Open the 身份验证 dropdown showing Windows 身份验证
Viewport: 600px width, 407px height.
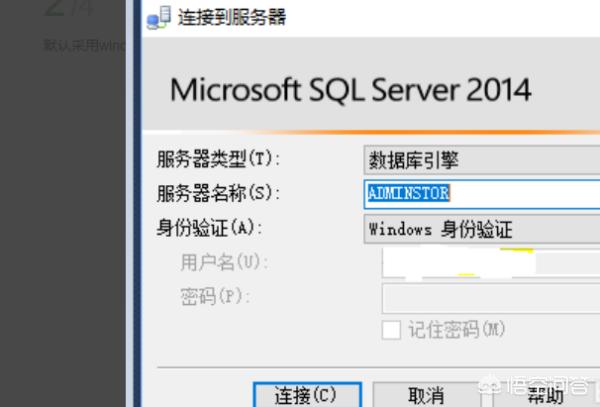coord(482,229)
